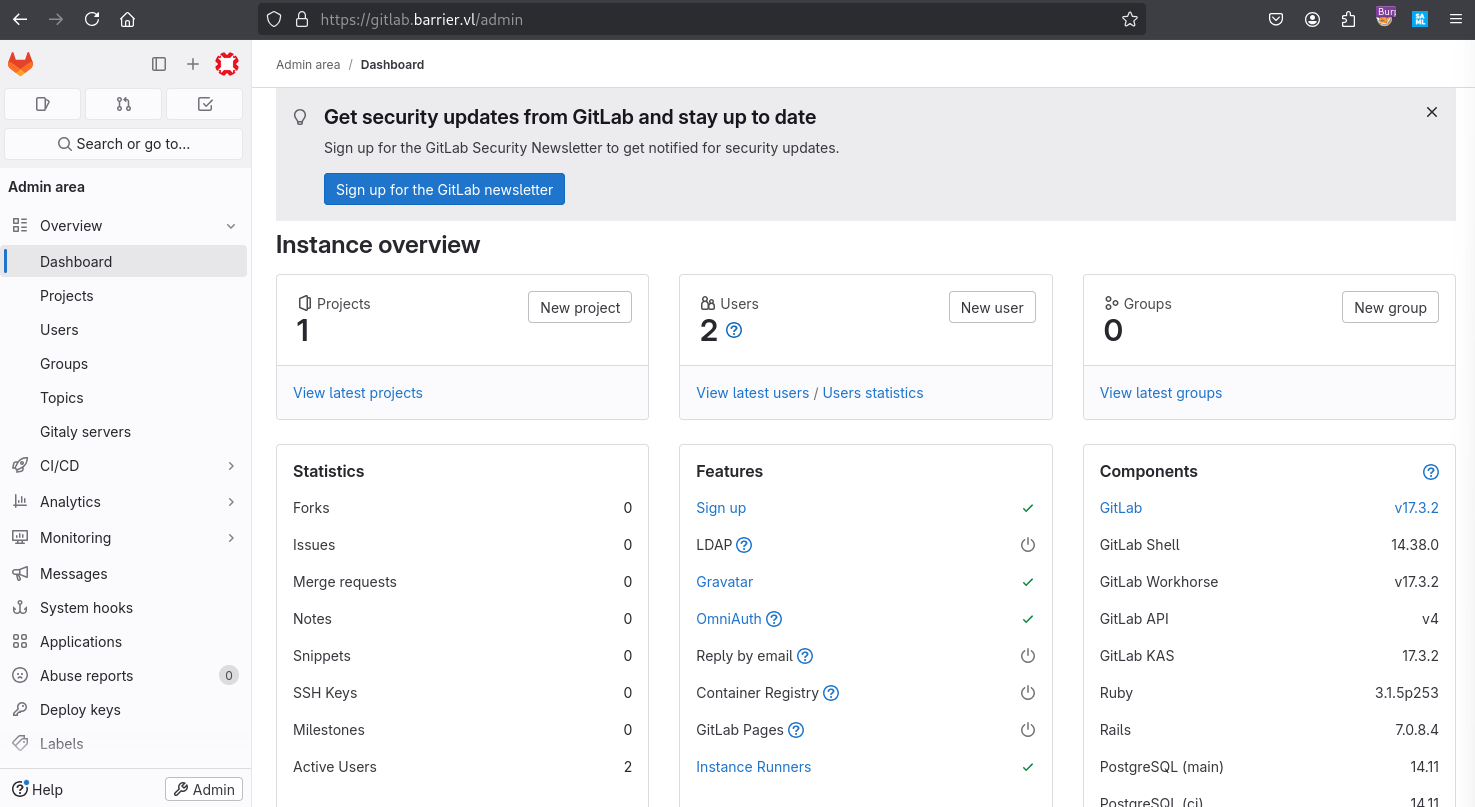
Task: Open the browser extensions puzzle icon
Action: 1348,19
